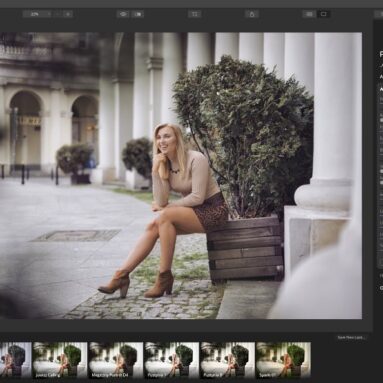Select the Crop tool icon

[195, 14]
